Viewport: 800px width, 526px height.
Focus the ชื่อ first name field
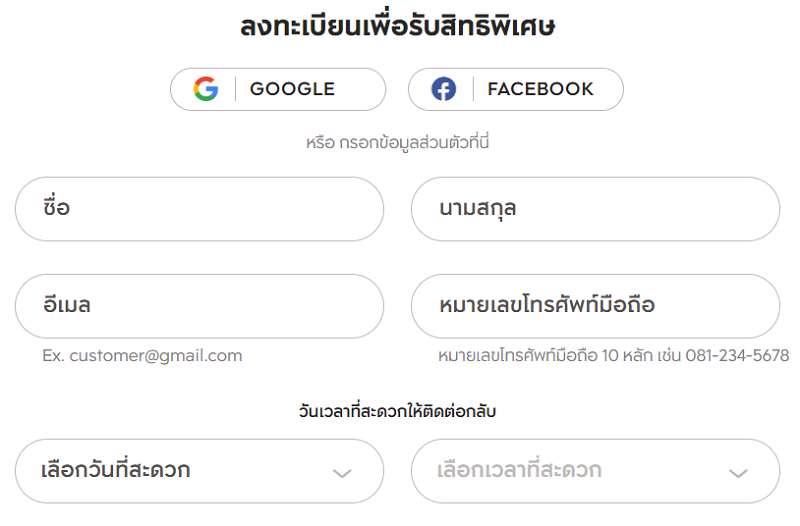(x=199, y=209)
